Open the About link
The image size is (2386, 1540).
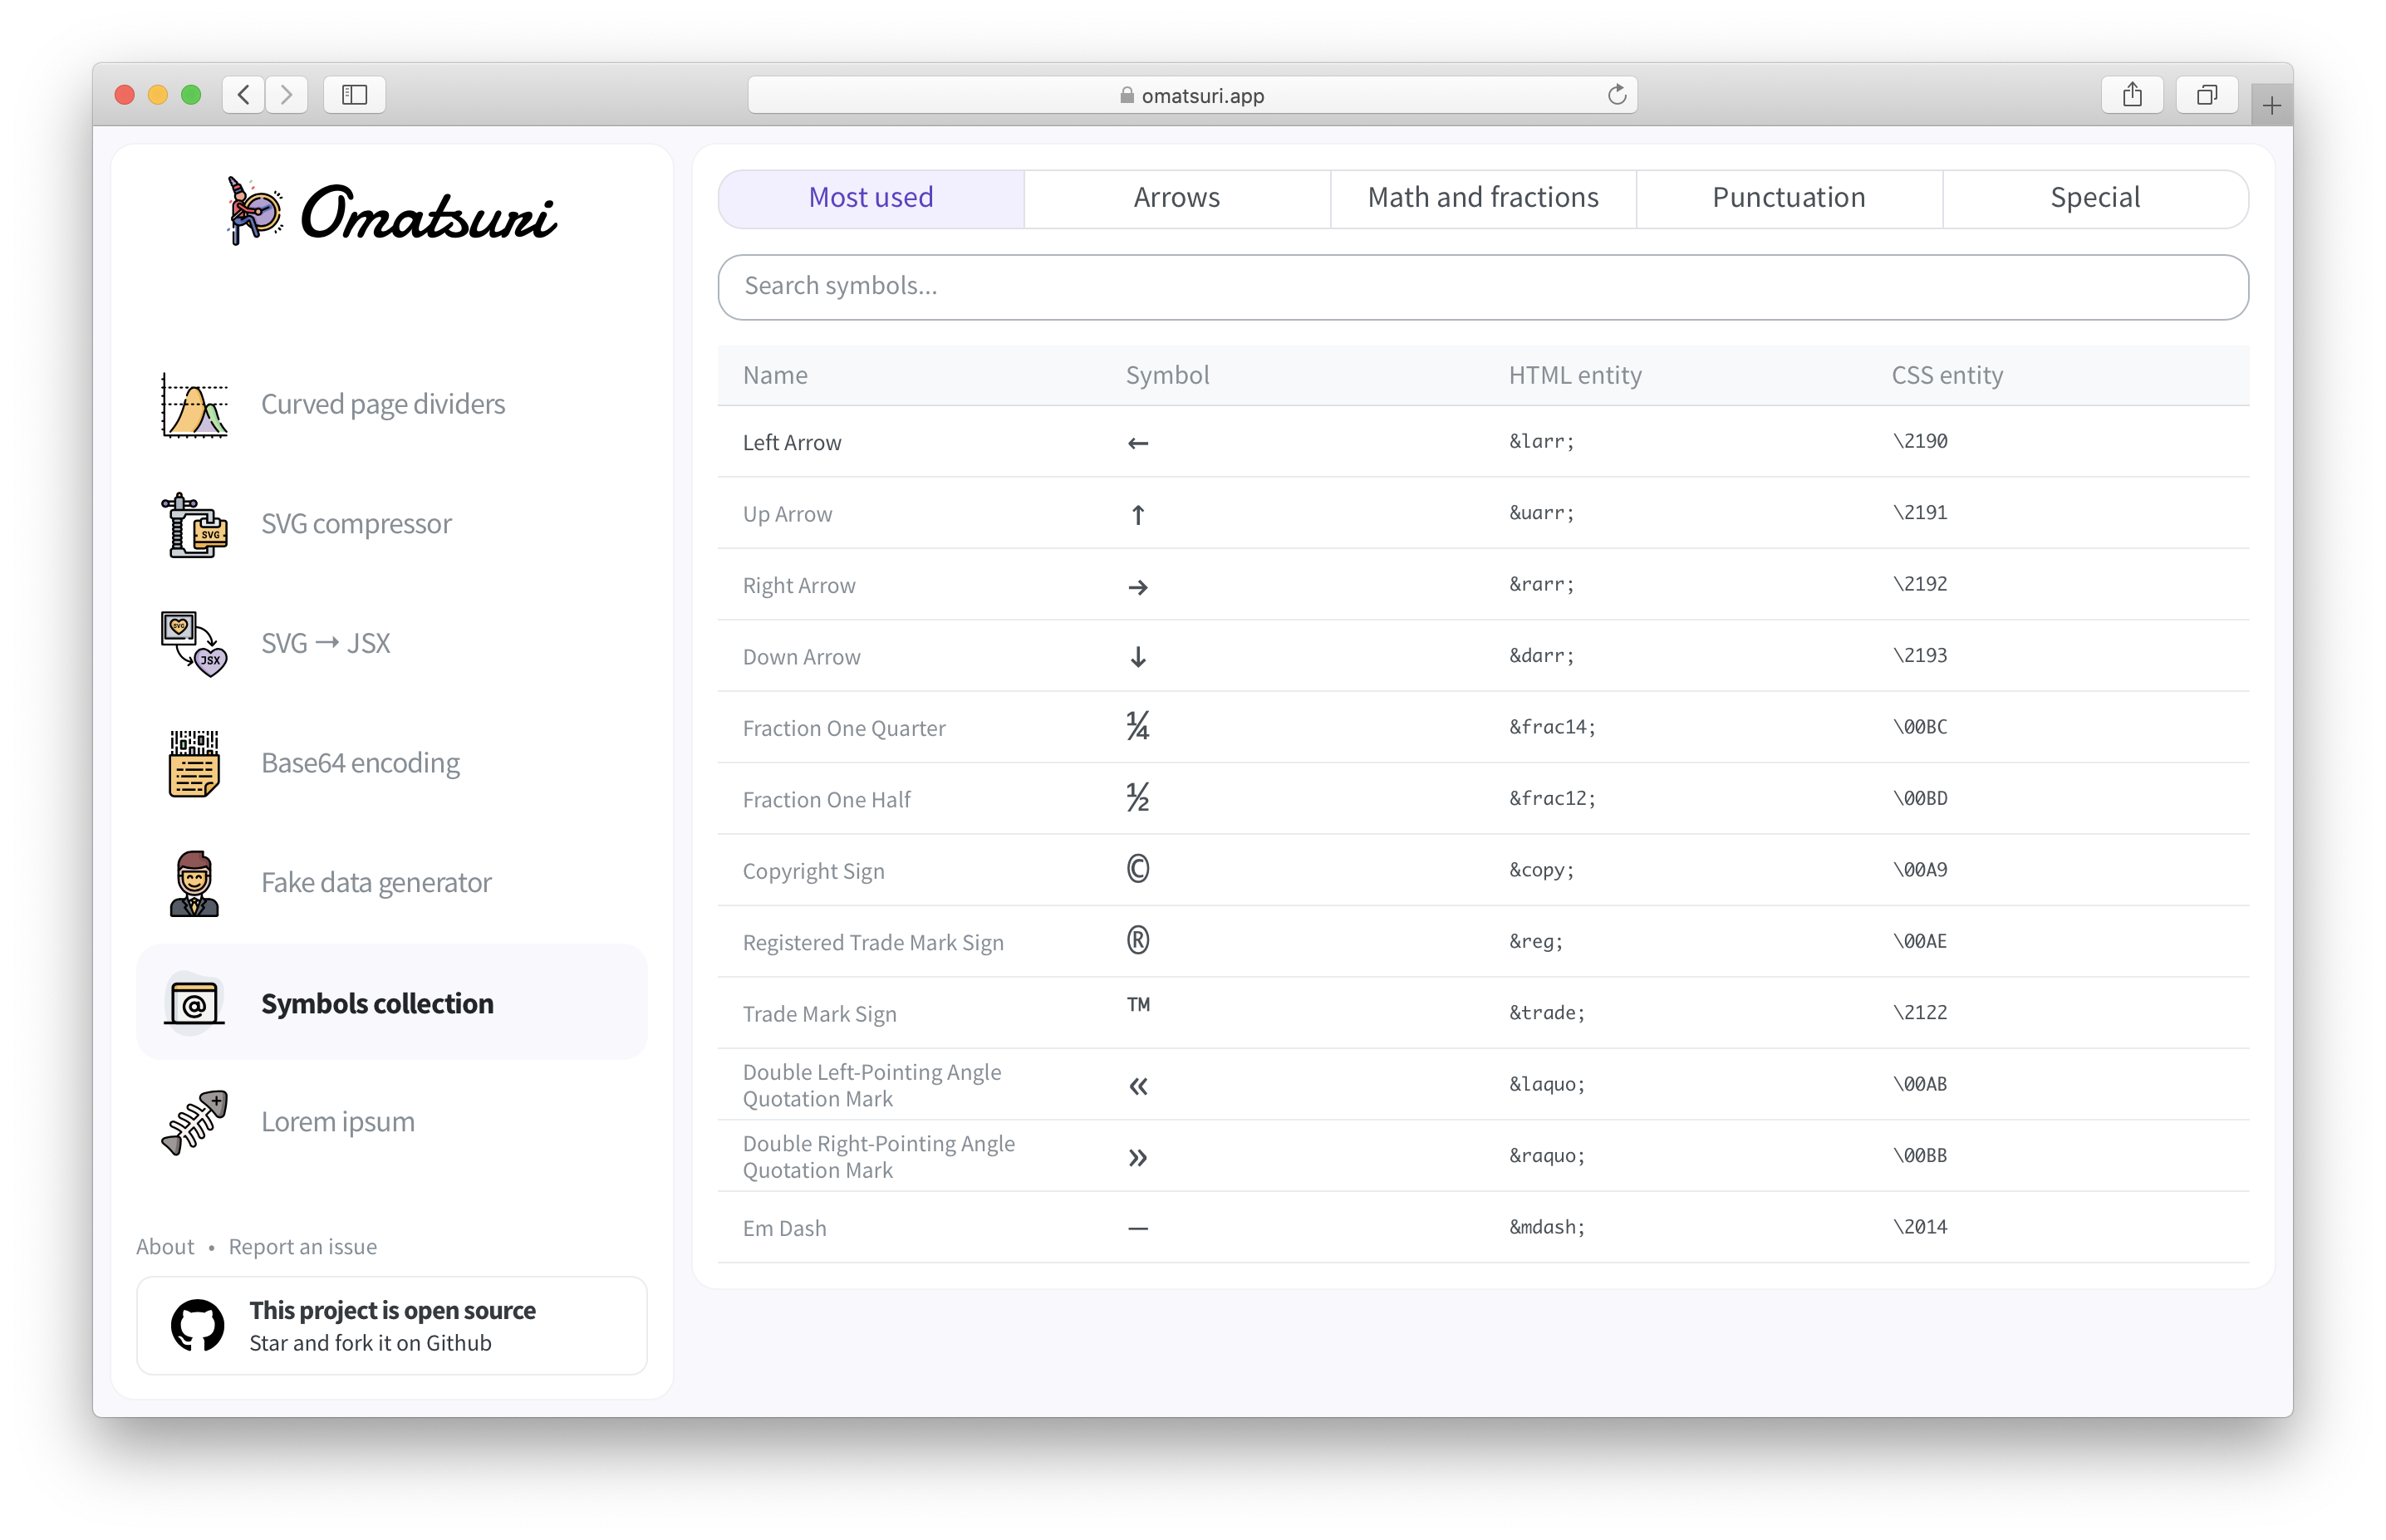coord(165,1247)
